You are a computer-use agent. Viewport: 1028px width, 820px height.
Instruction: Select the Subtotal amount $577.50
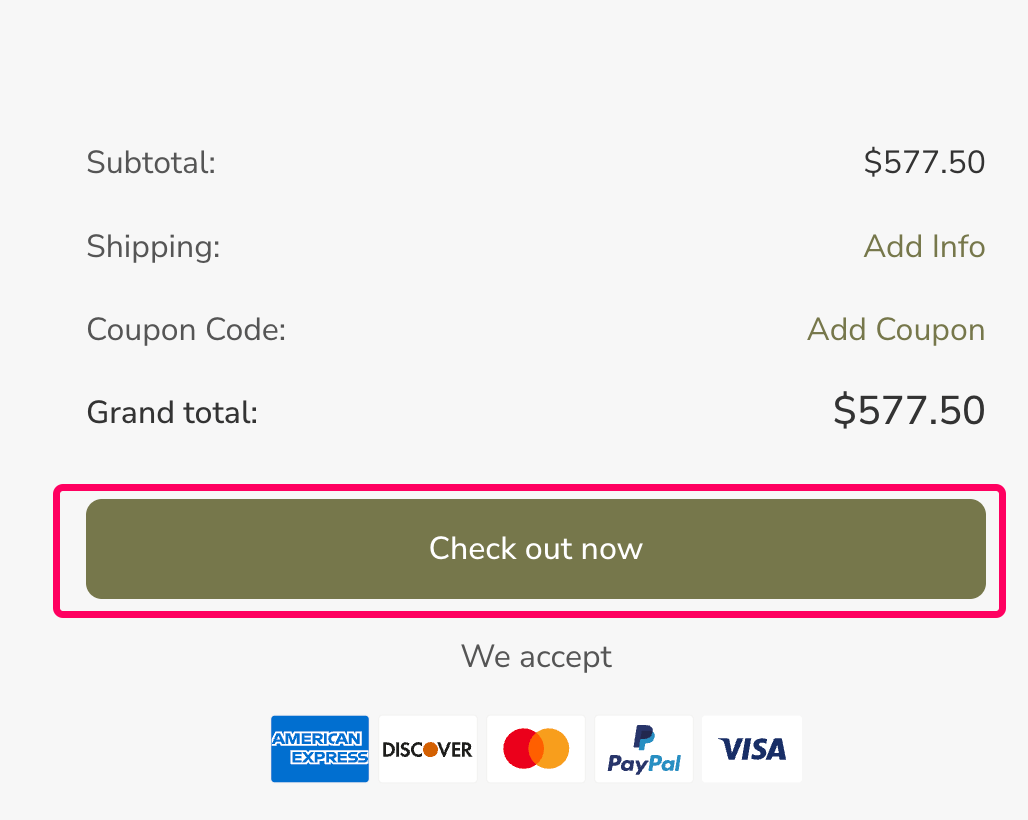924,163
